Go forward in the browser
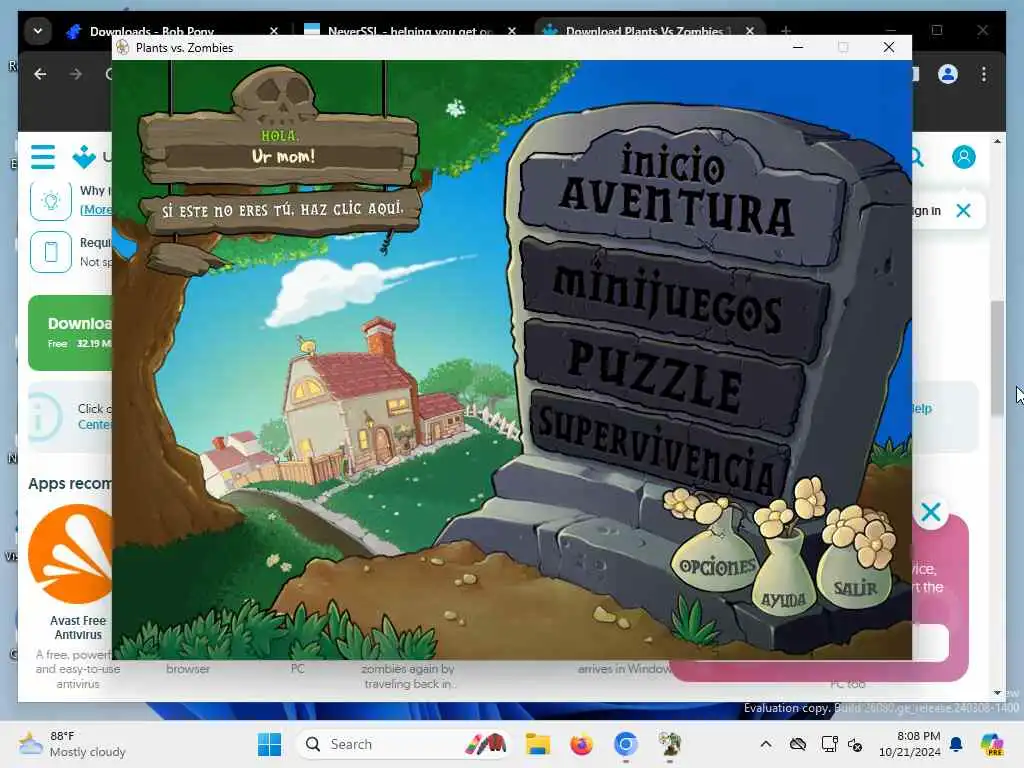Viewport: 1024px width, 768px height. coord(76,74)
